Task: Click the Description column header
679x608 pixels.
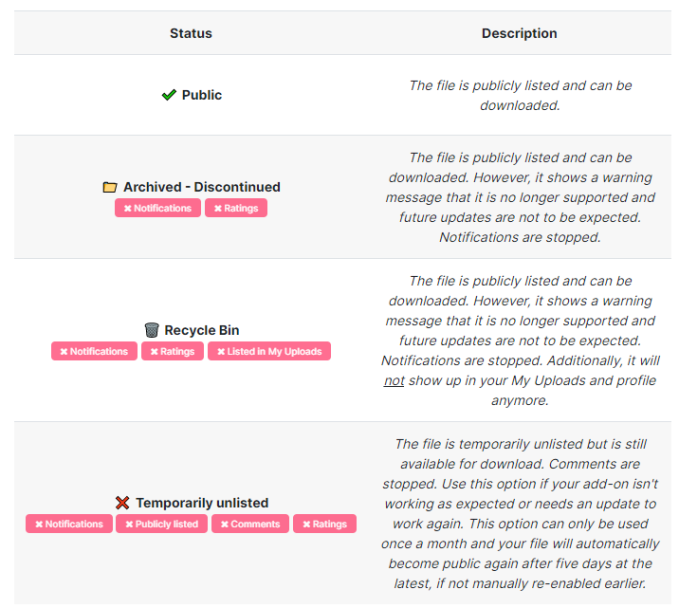Action: [x=519, y=33]
